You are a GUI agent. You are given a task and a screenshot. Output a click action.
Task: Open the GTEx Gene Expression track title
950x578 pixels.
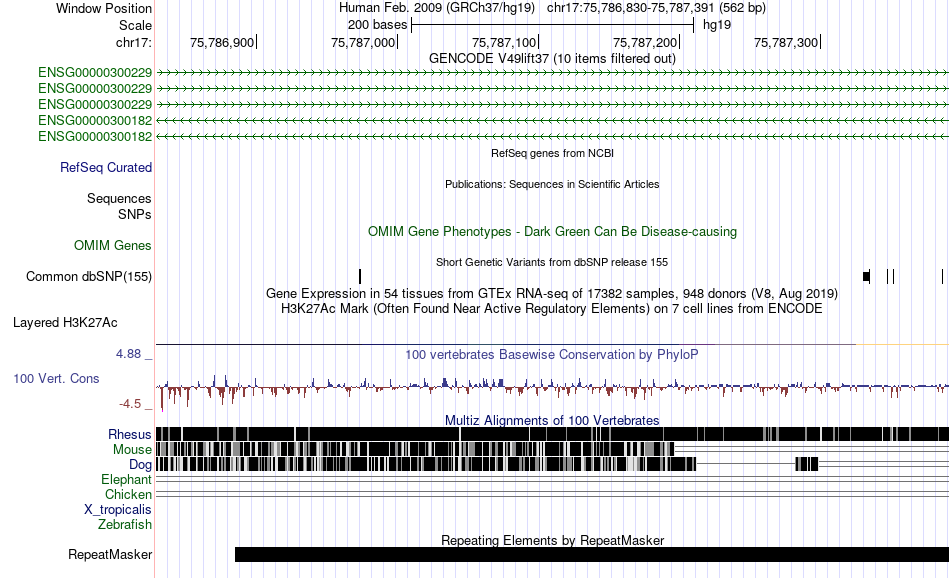552,294
